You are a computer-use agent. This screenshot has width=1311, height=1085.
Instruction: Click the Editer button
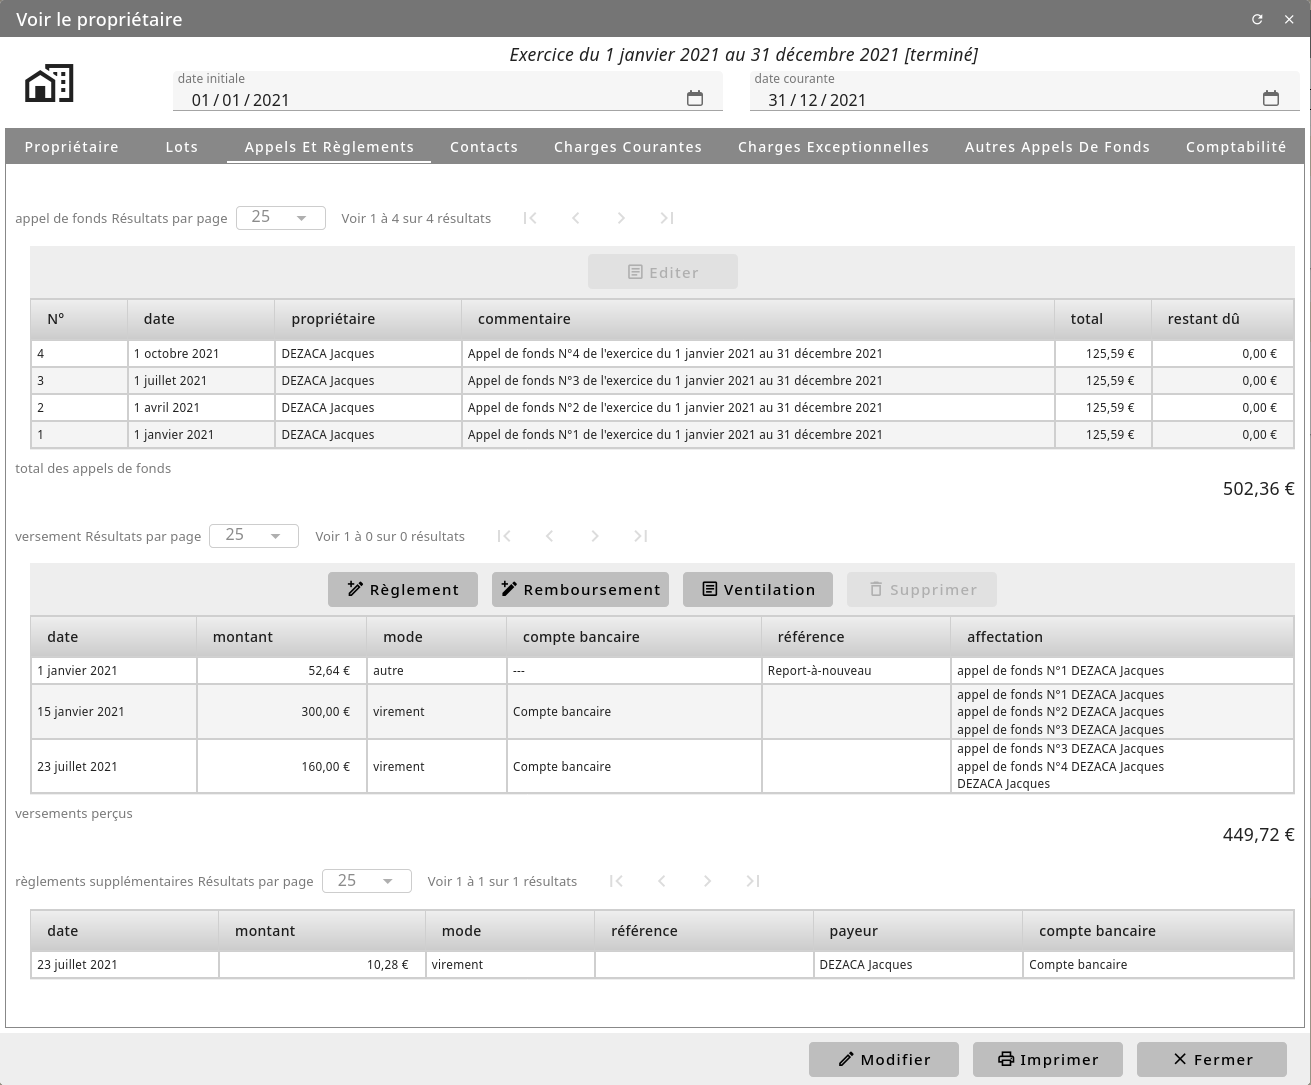click(x=663, y=272)
